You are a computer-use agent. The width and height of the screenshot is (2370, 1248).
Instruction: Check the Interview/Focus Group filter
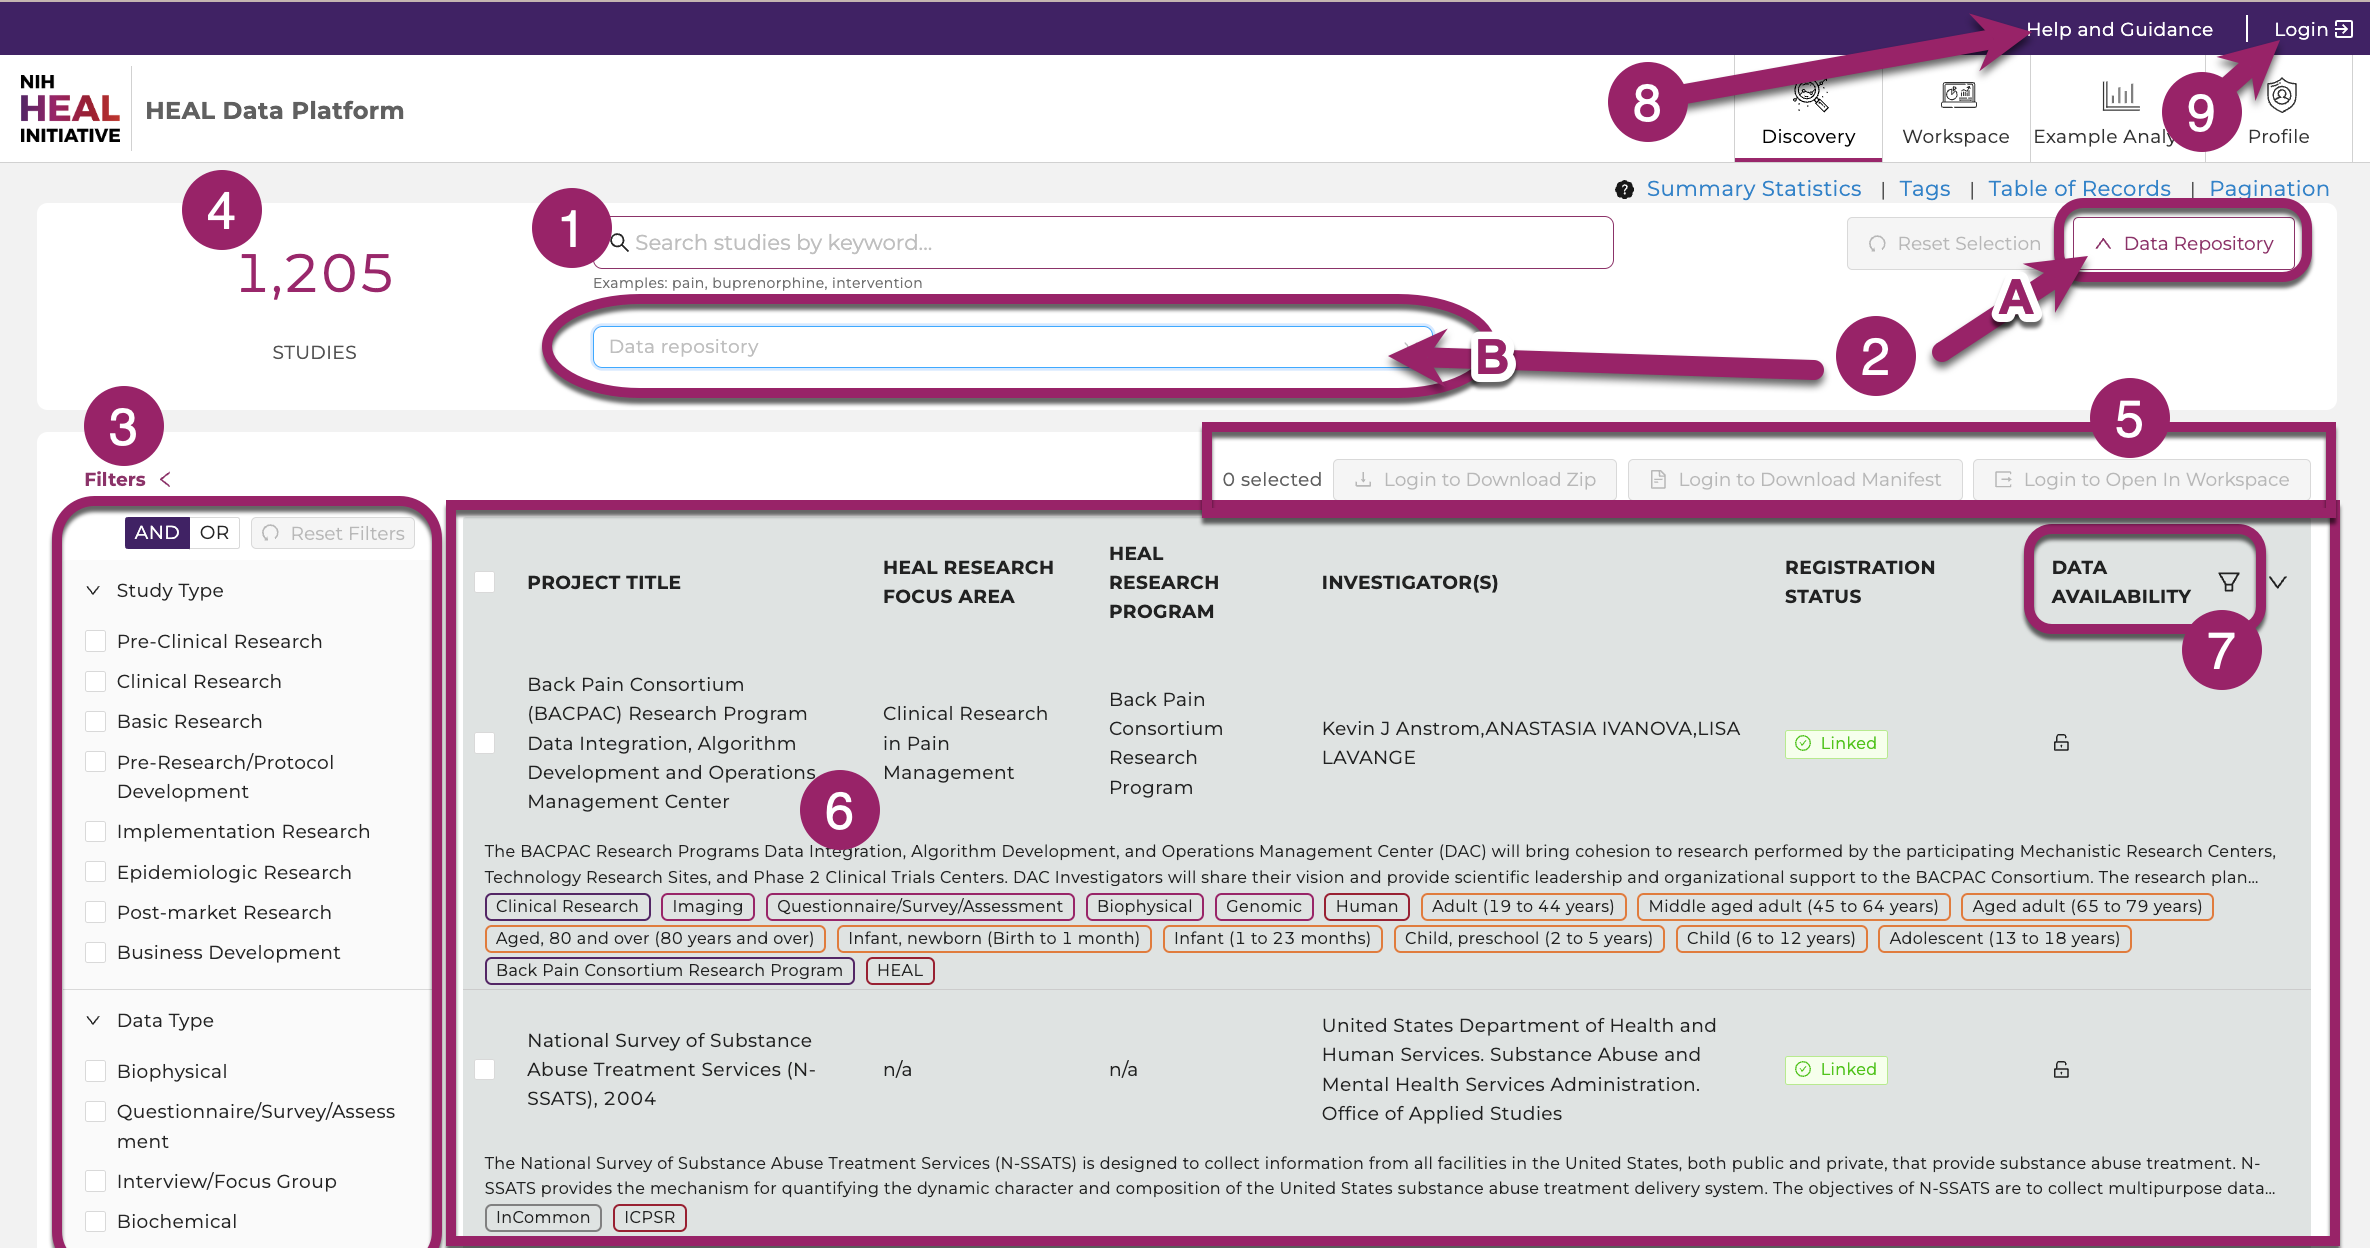96,1181
